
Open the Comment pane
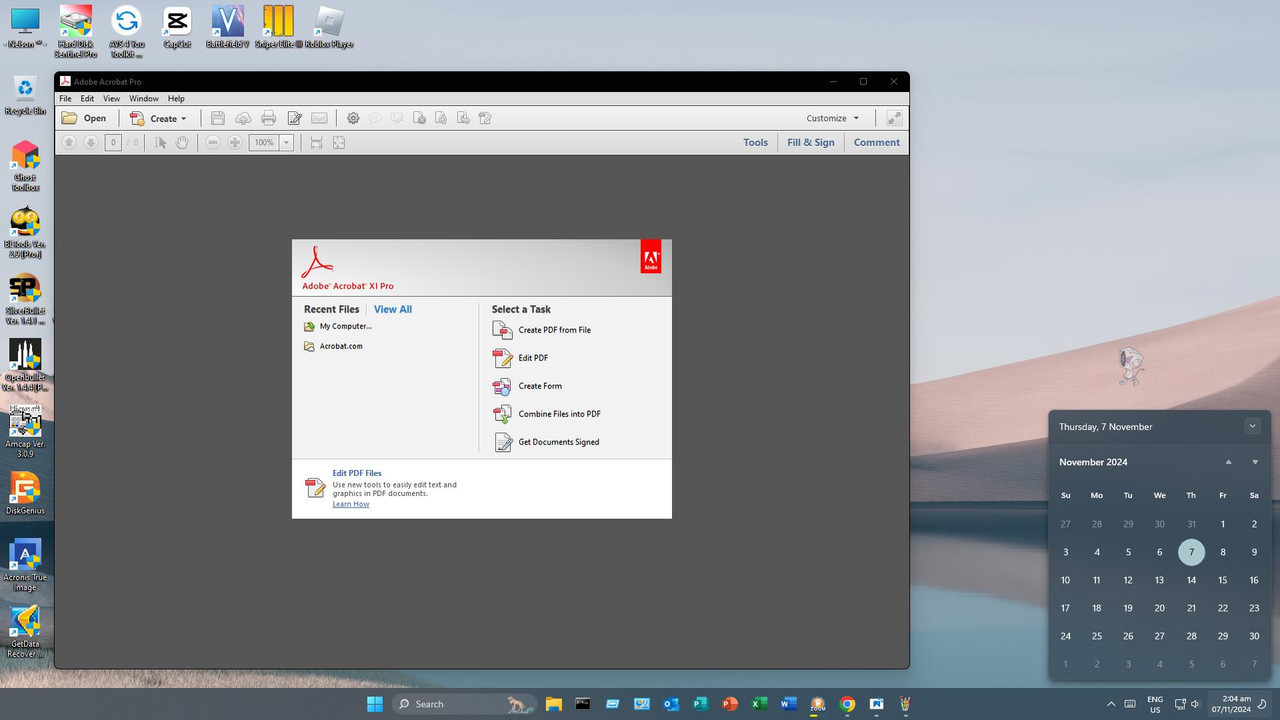(876, 143)
